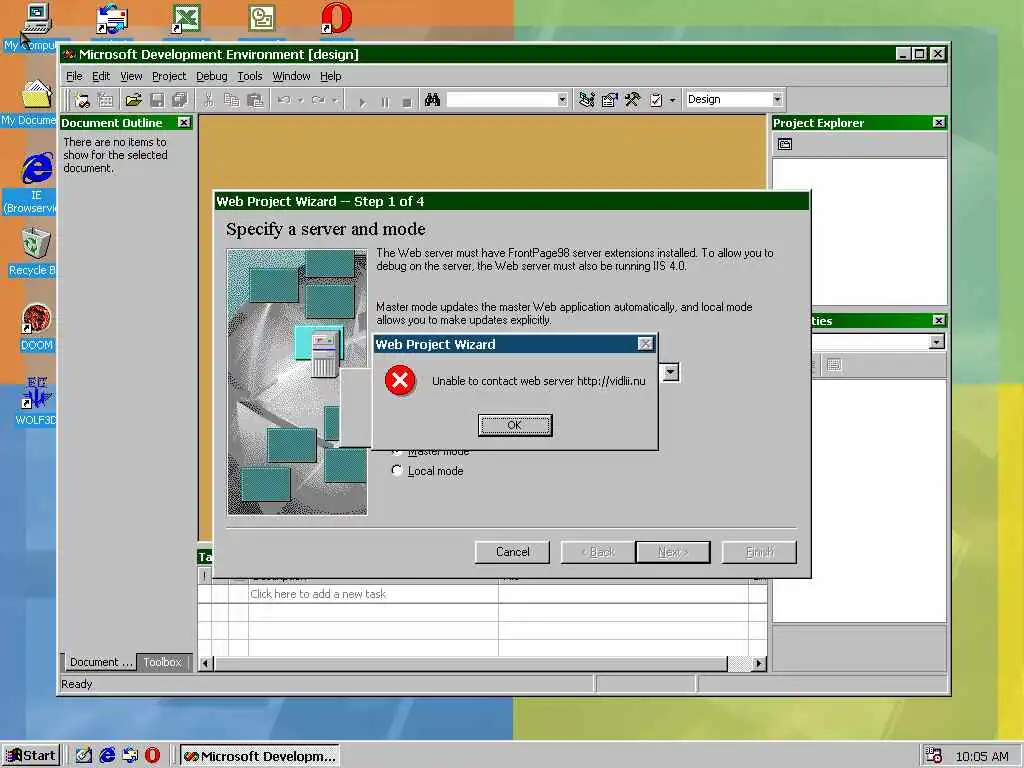Screen dimensions: 1024x768
Task: Click Cancel in the Web Project Wizard
Action: tap(512, 552)
